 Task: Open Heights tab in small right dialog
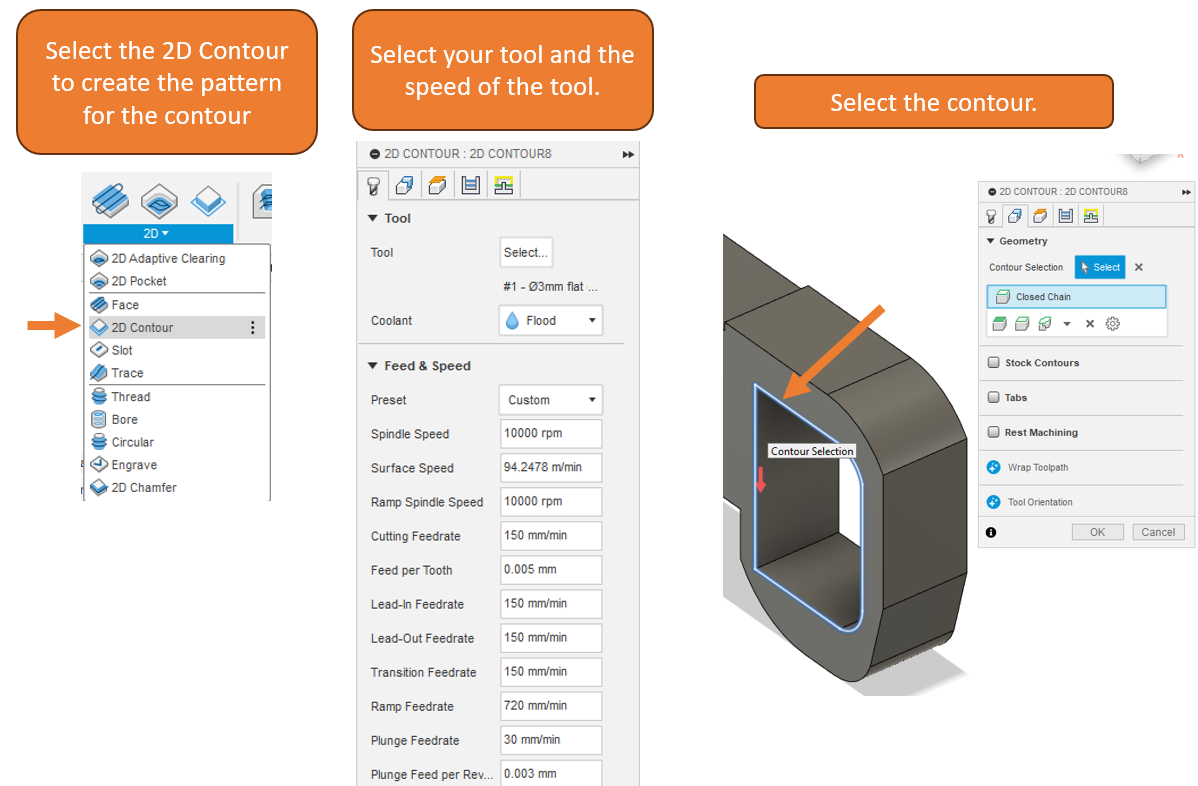1040,216
